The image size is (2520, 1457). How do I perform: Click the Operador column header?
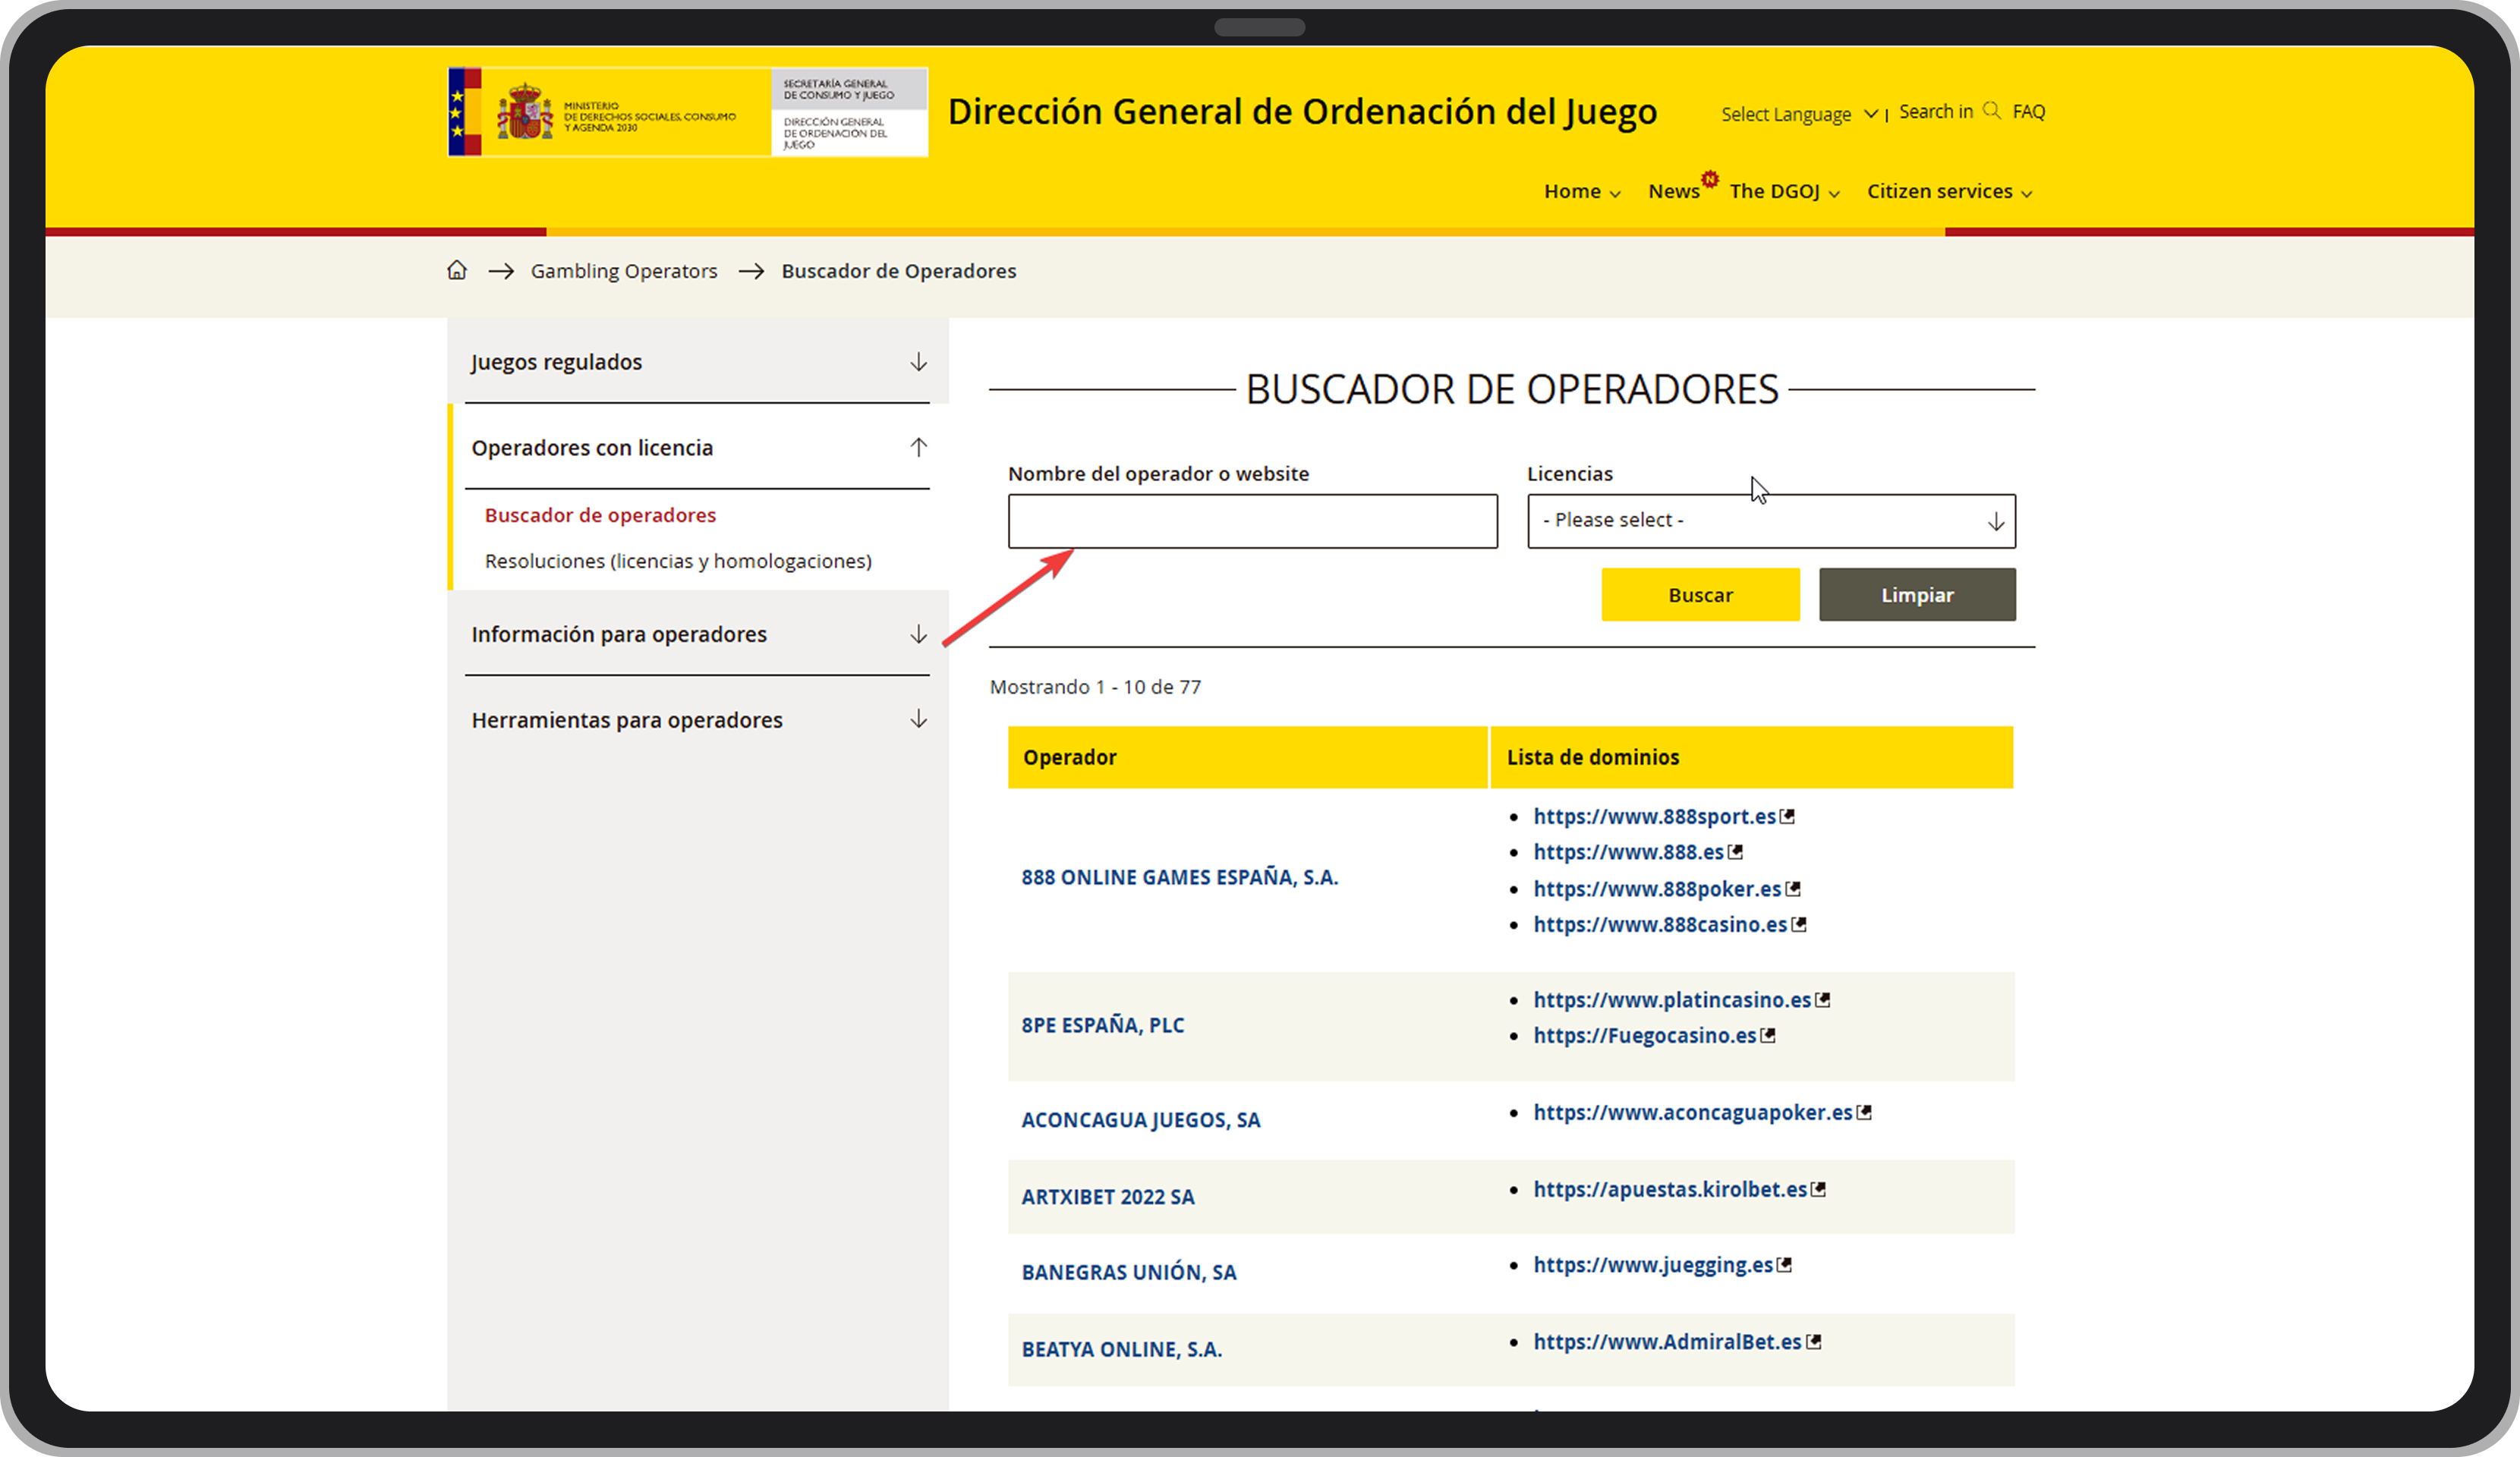pyautogui.click(x=1247, y=757)
